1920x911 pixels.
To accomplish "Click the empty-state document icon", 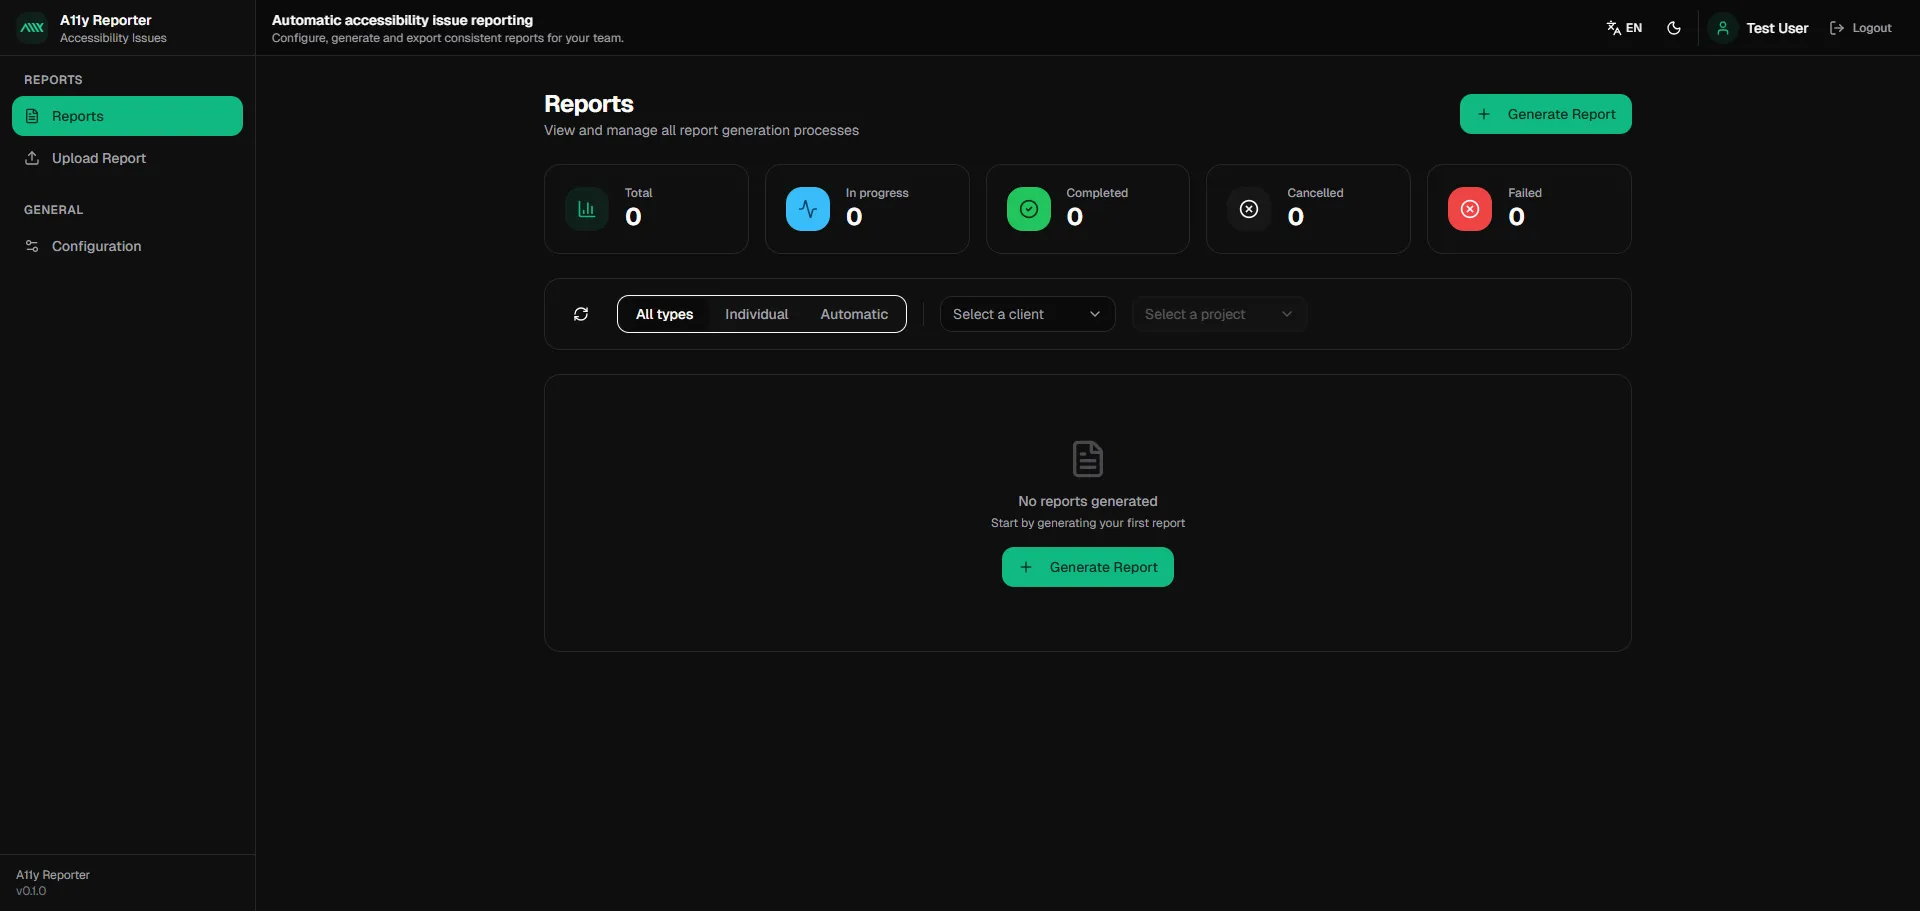I will [x=1087, y=459].
